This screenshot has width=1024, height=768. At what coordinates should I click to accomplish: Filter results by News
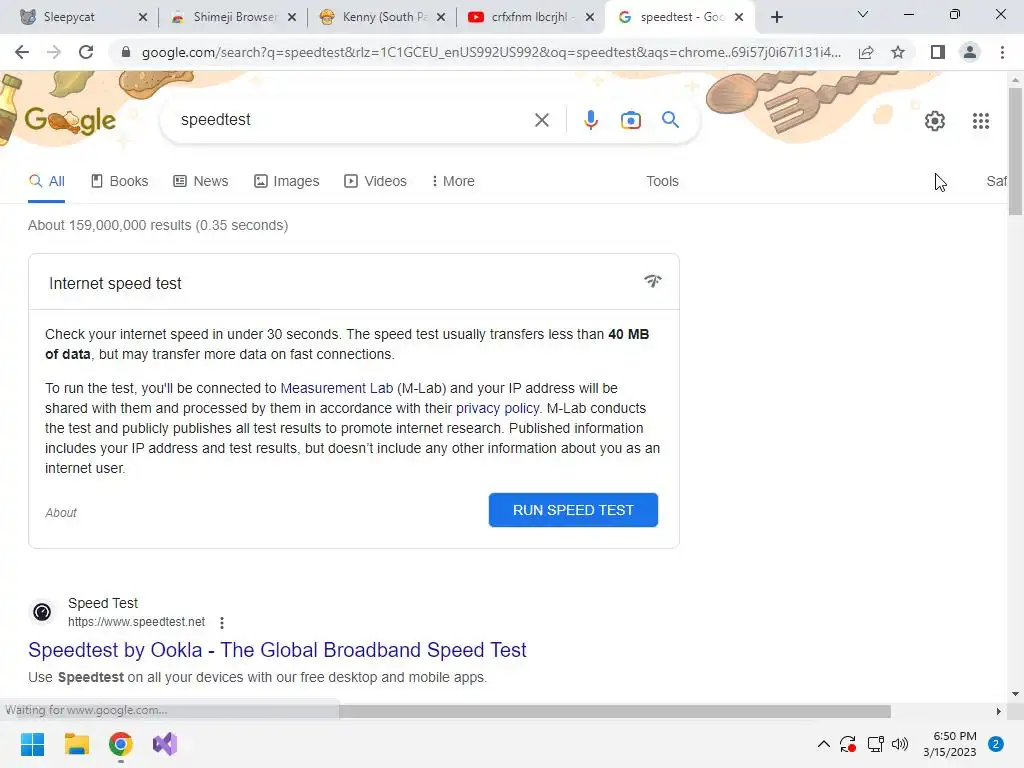pyautogui.click(x=200, y=181)
